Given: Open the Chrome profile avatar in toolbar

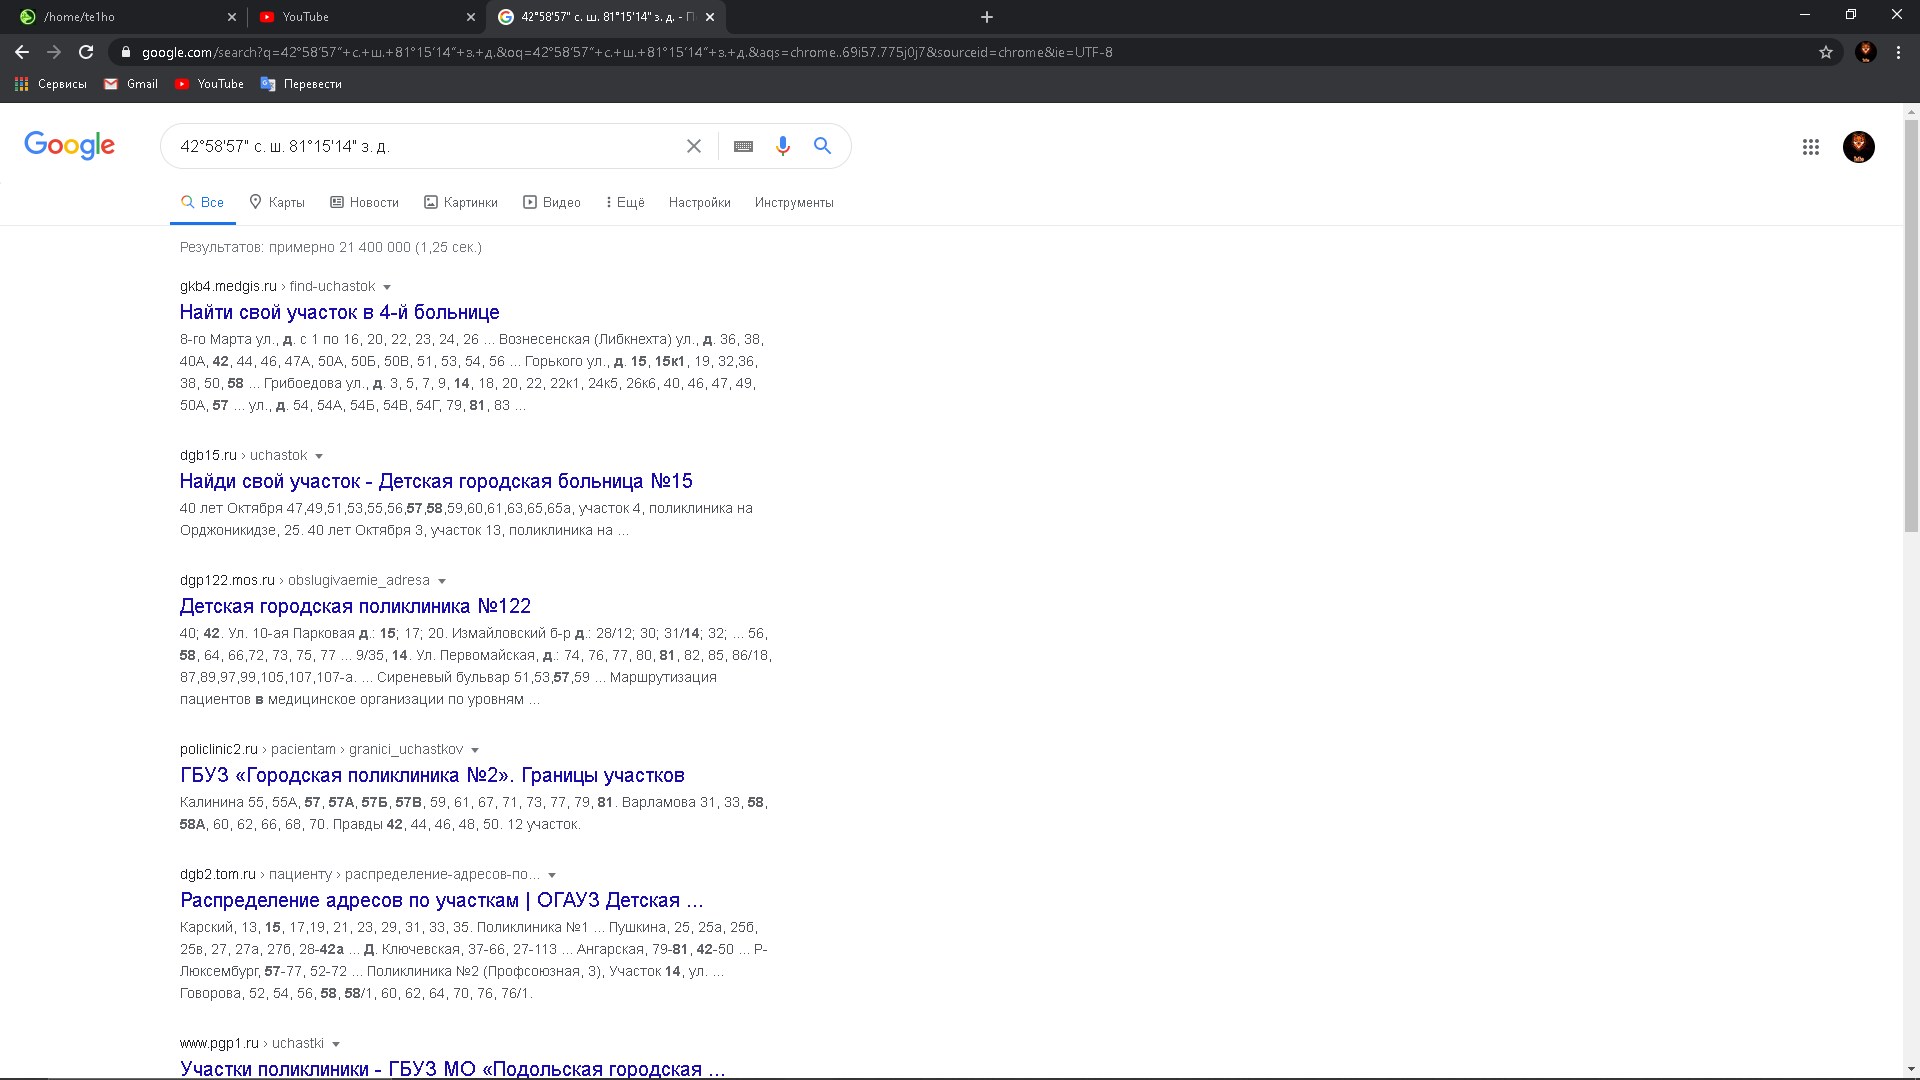Looking at the screenshot, I should tap(1866, 52).
